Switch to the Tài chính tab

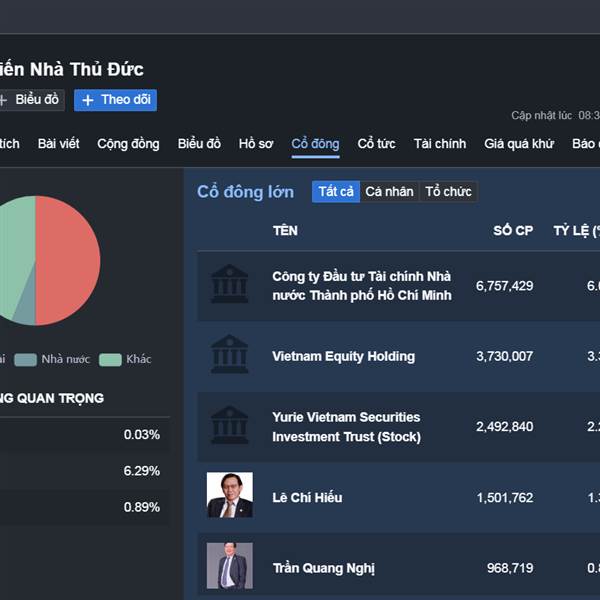tap(440, 144)
